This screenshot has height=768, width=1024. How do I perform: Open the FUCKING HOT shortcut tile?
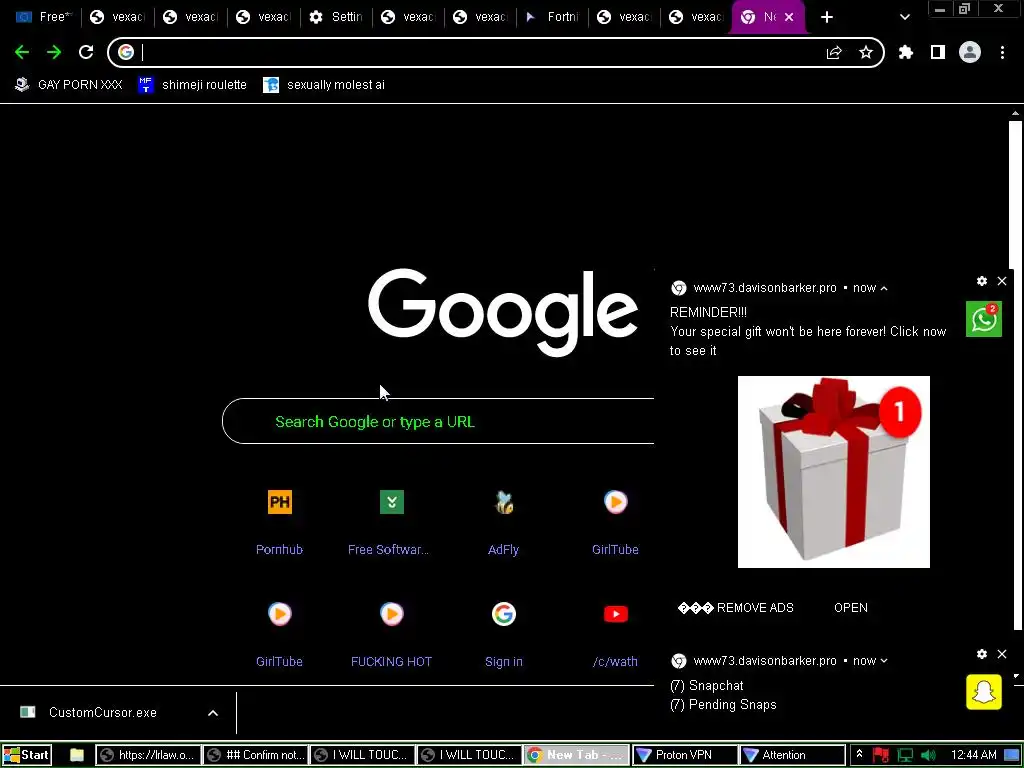pyautogui.click(x=391, y=634)
